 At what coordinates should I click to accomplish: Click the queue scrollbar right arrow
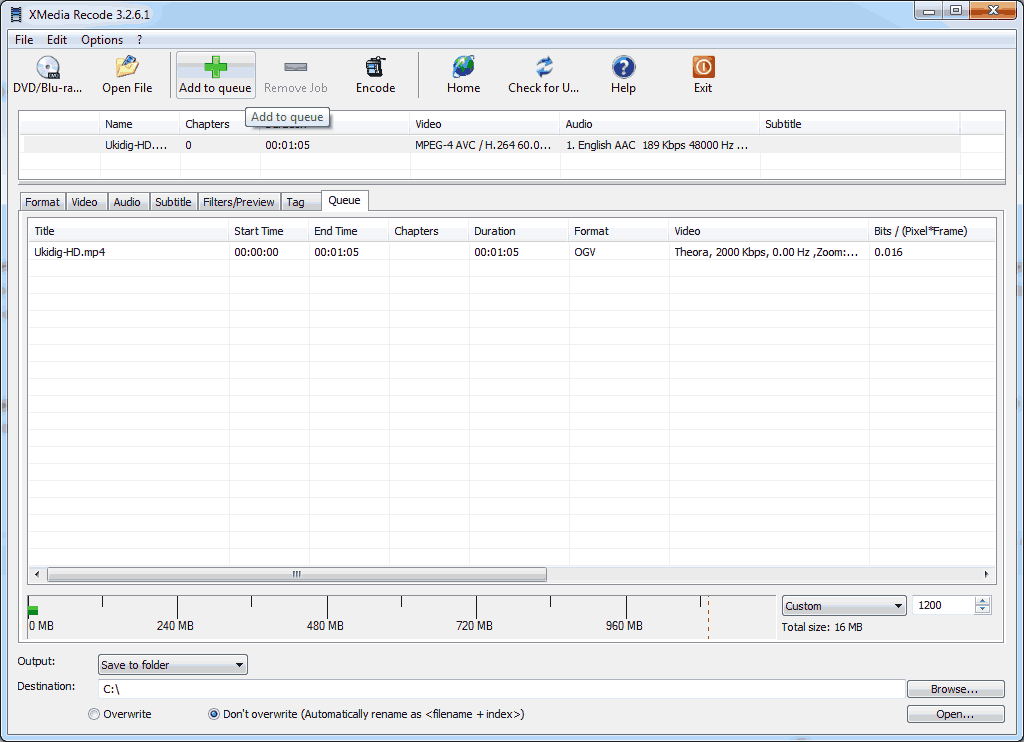[986, 574]
